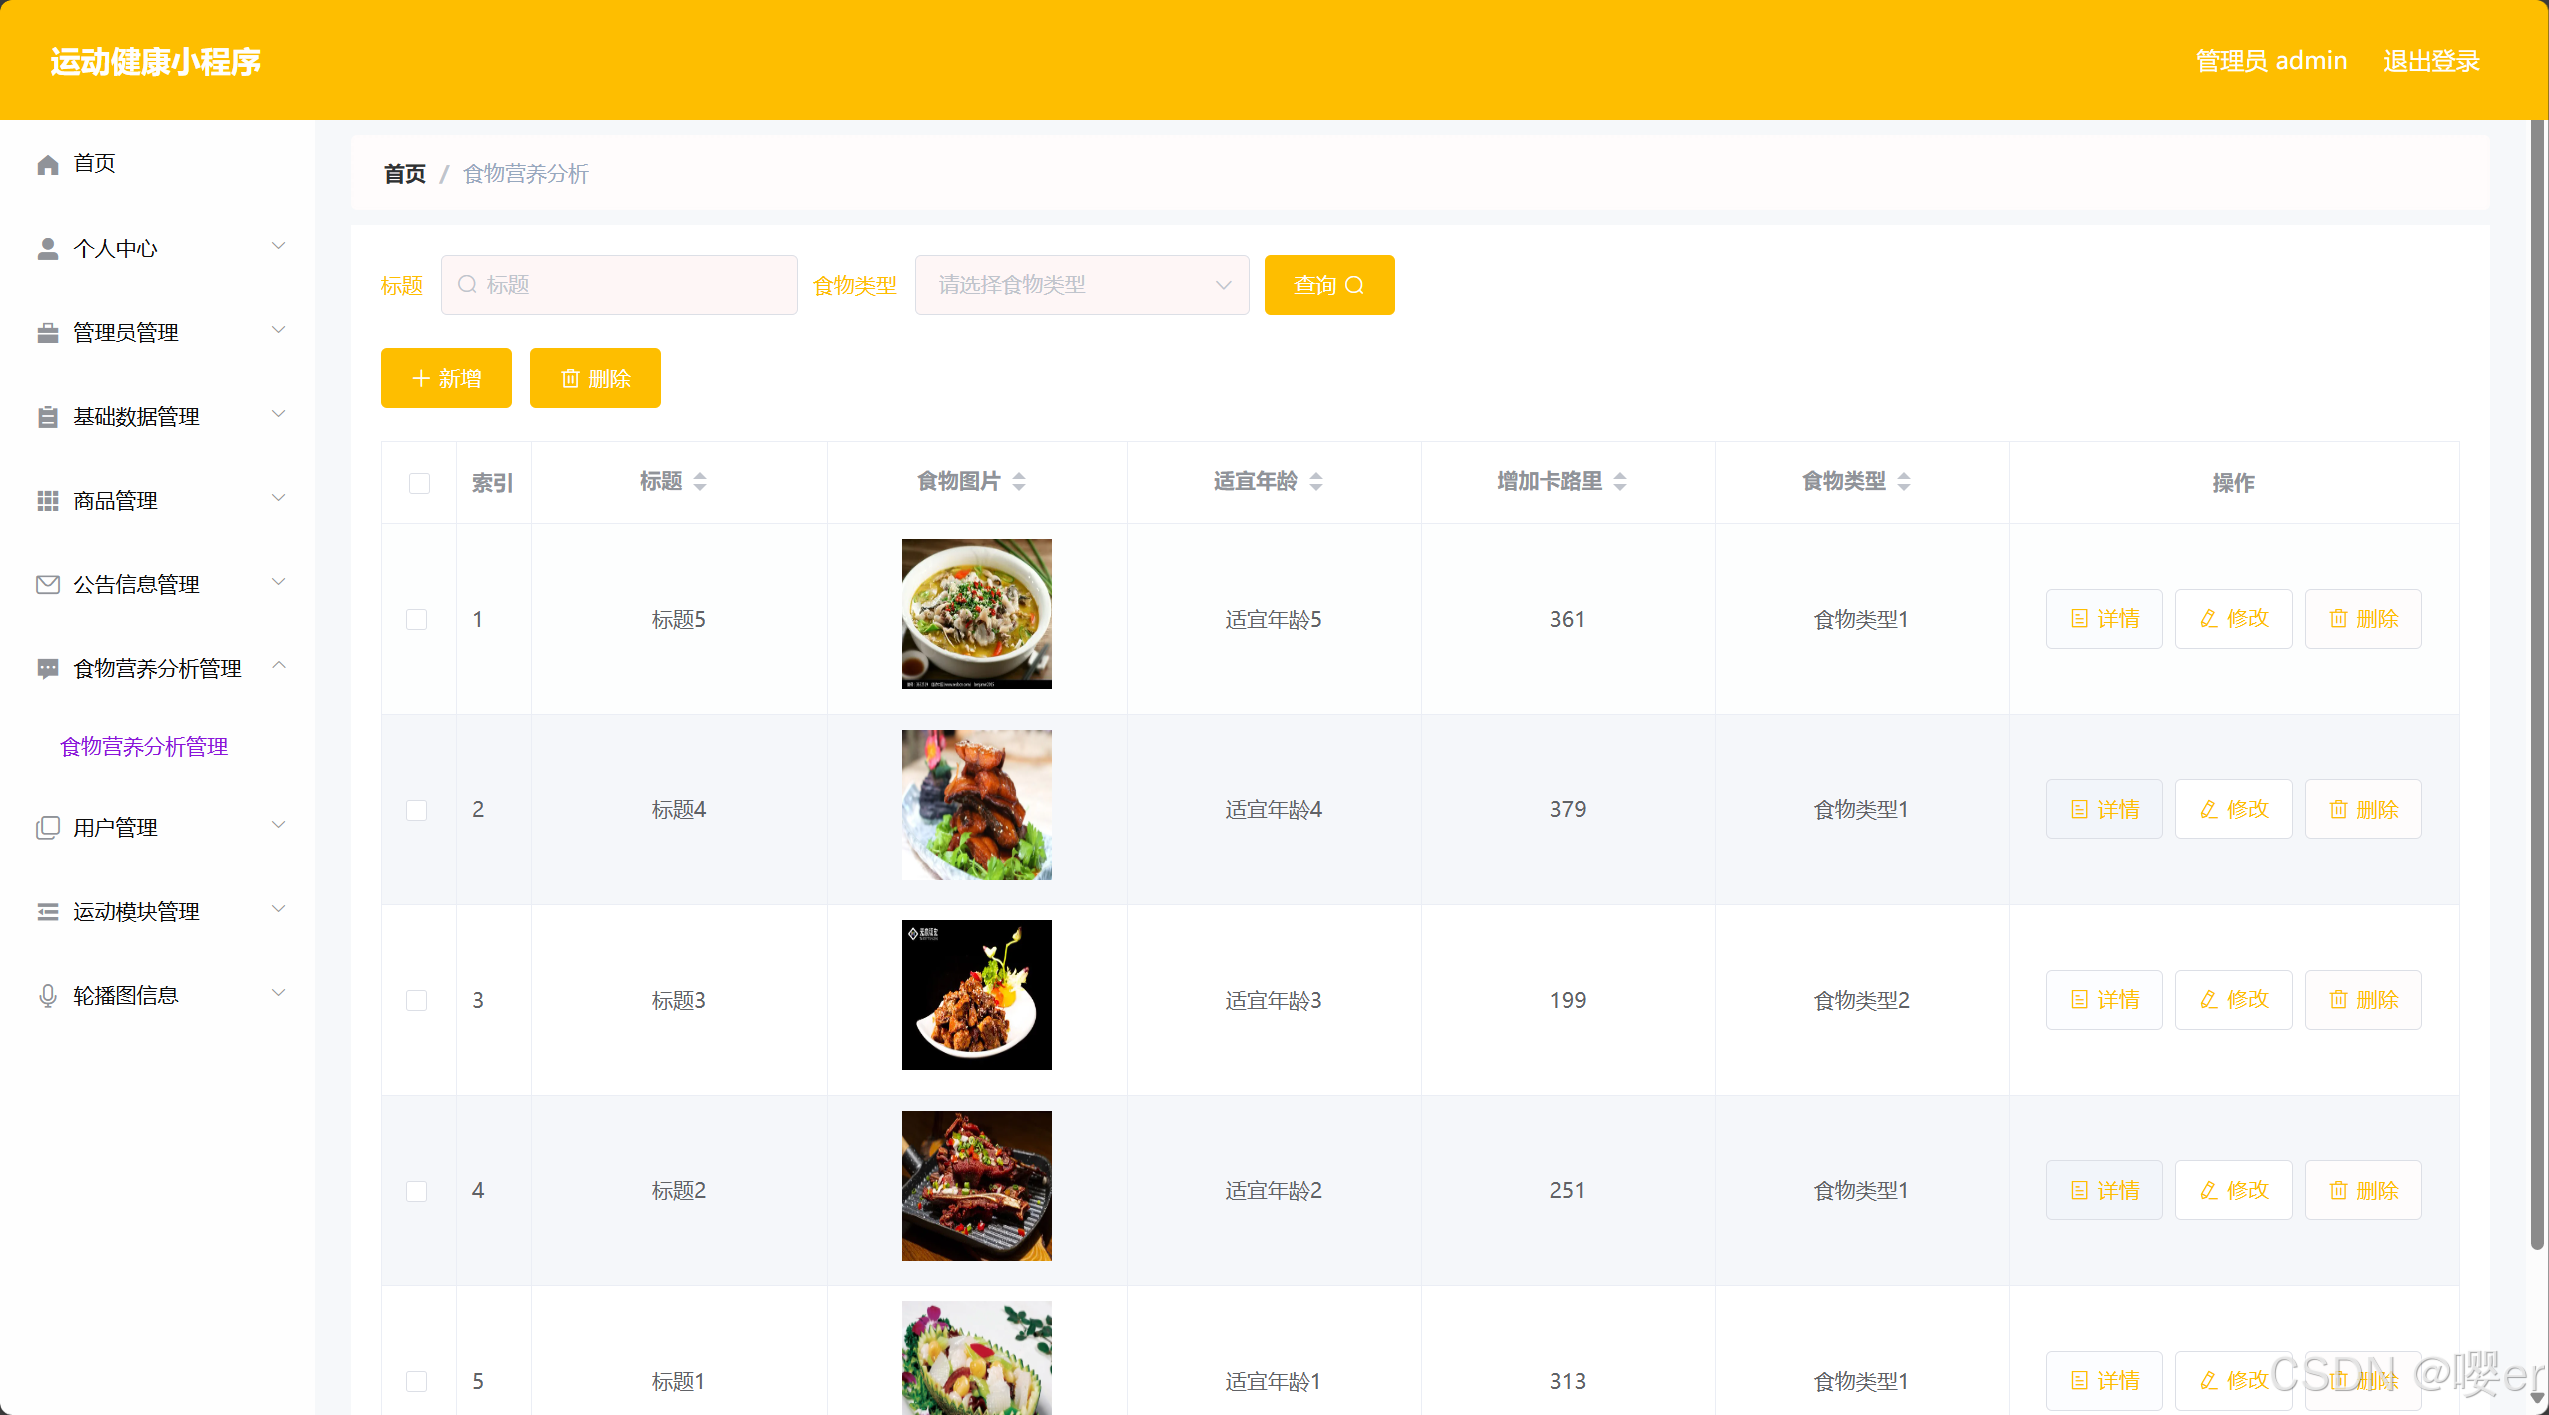Click the sort arrows on 标题 column
Viewport: 2549px width, 1415px height.
(x=700, y=482)
